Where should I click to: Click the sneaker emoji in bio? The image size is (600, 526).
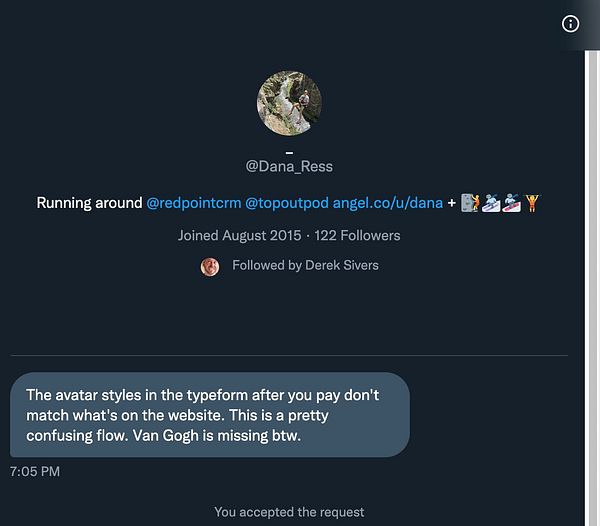click(490, 203)
